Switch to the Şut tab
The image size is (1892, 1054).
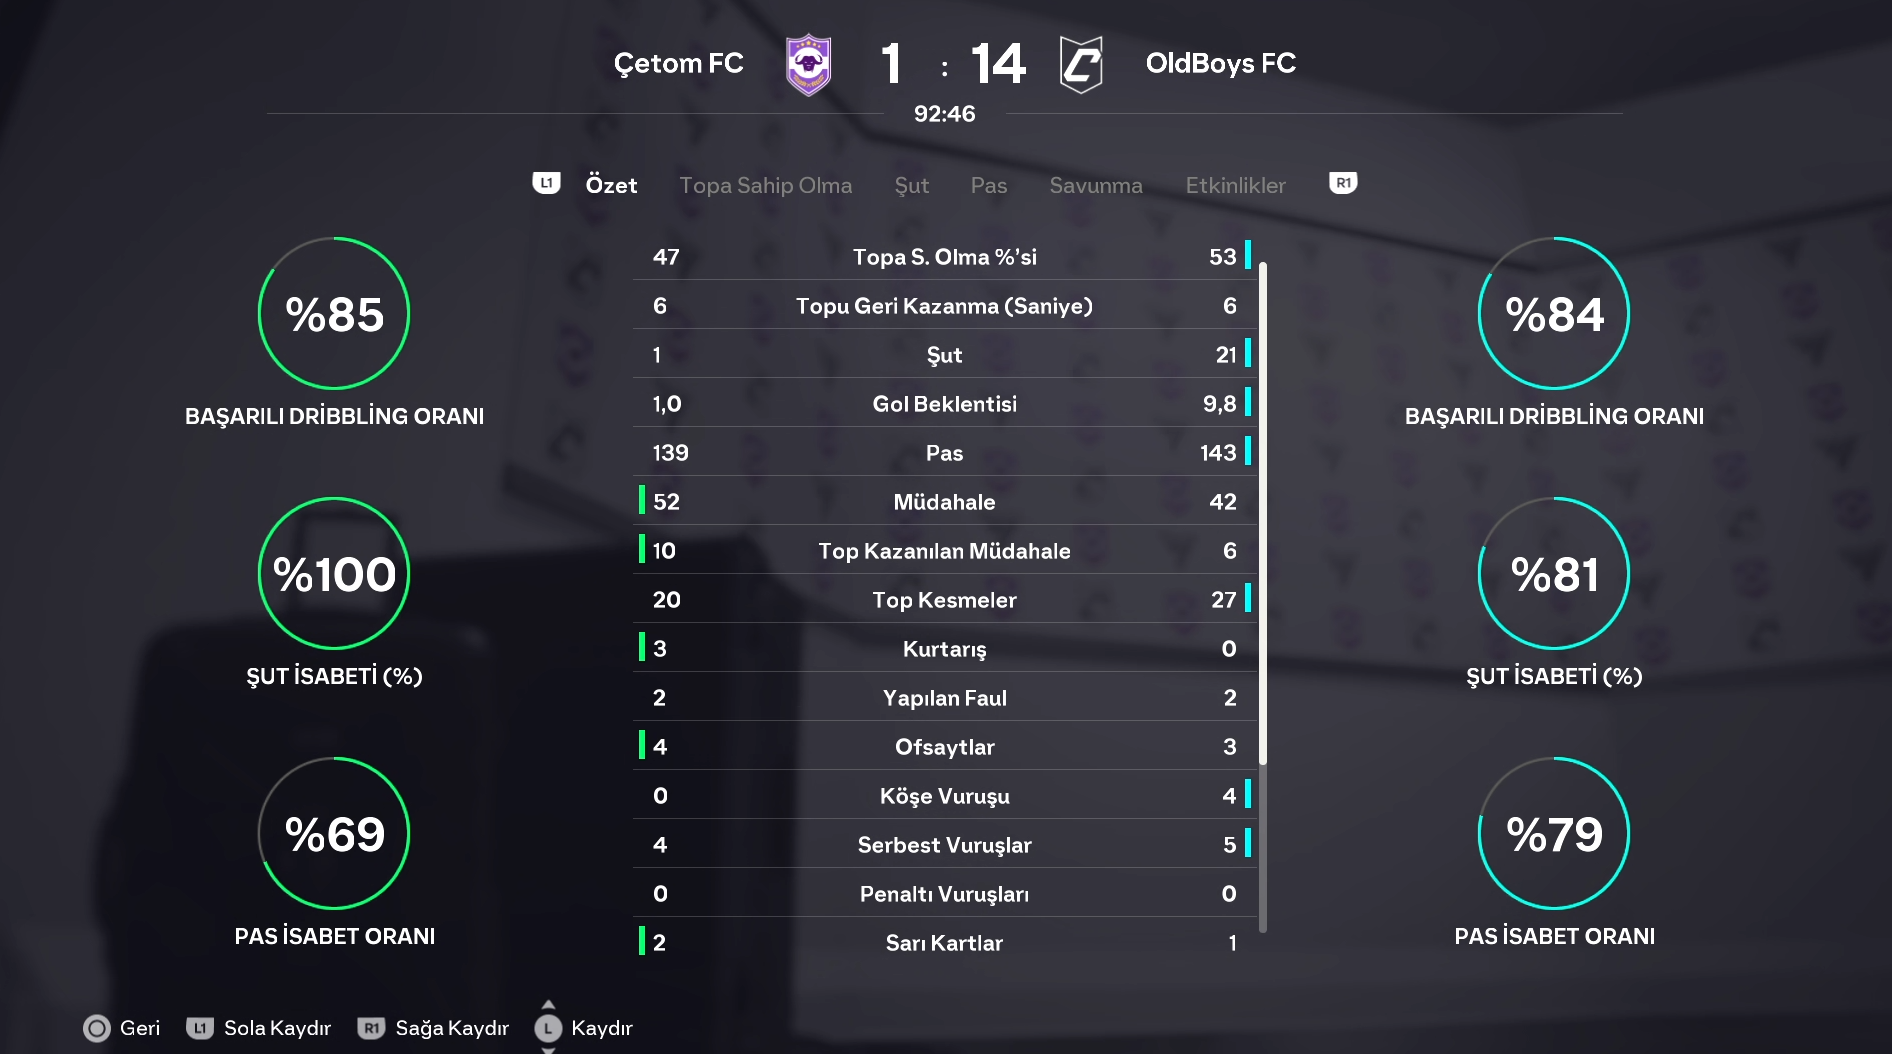pyautogui.click(x=911, y=185)
